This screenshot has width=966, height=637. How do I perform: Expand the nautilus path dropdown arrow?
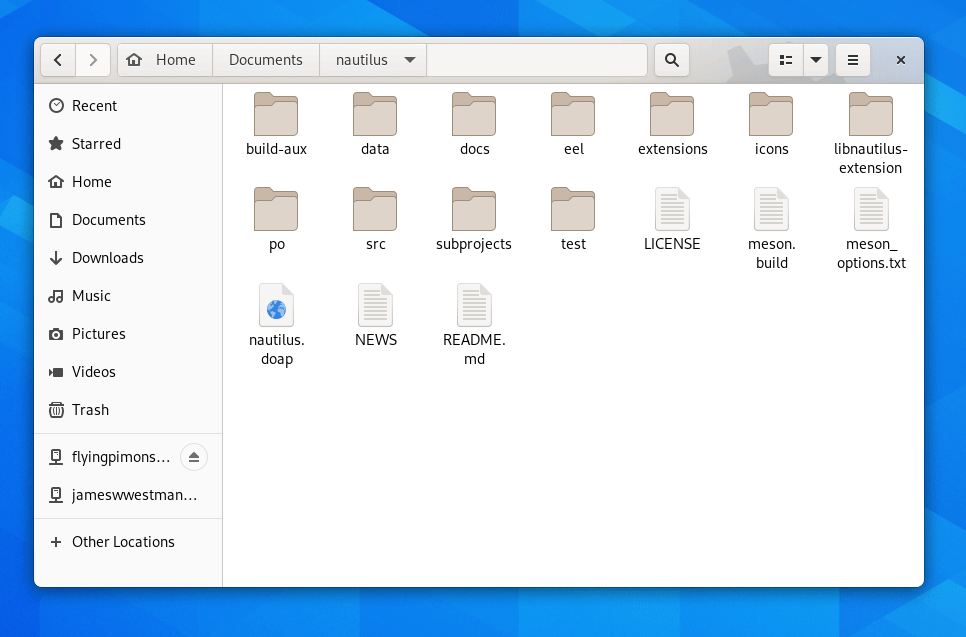410,60
